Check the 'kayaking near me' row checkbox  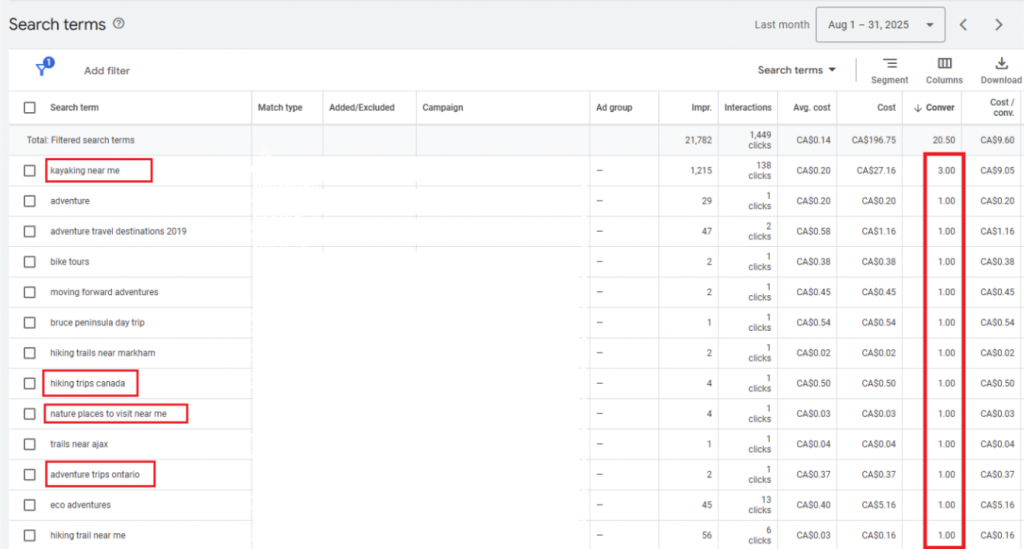[x=30, y=171]
